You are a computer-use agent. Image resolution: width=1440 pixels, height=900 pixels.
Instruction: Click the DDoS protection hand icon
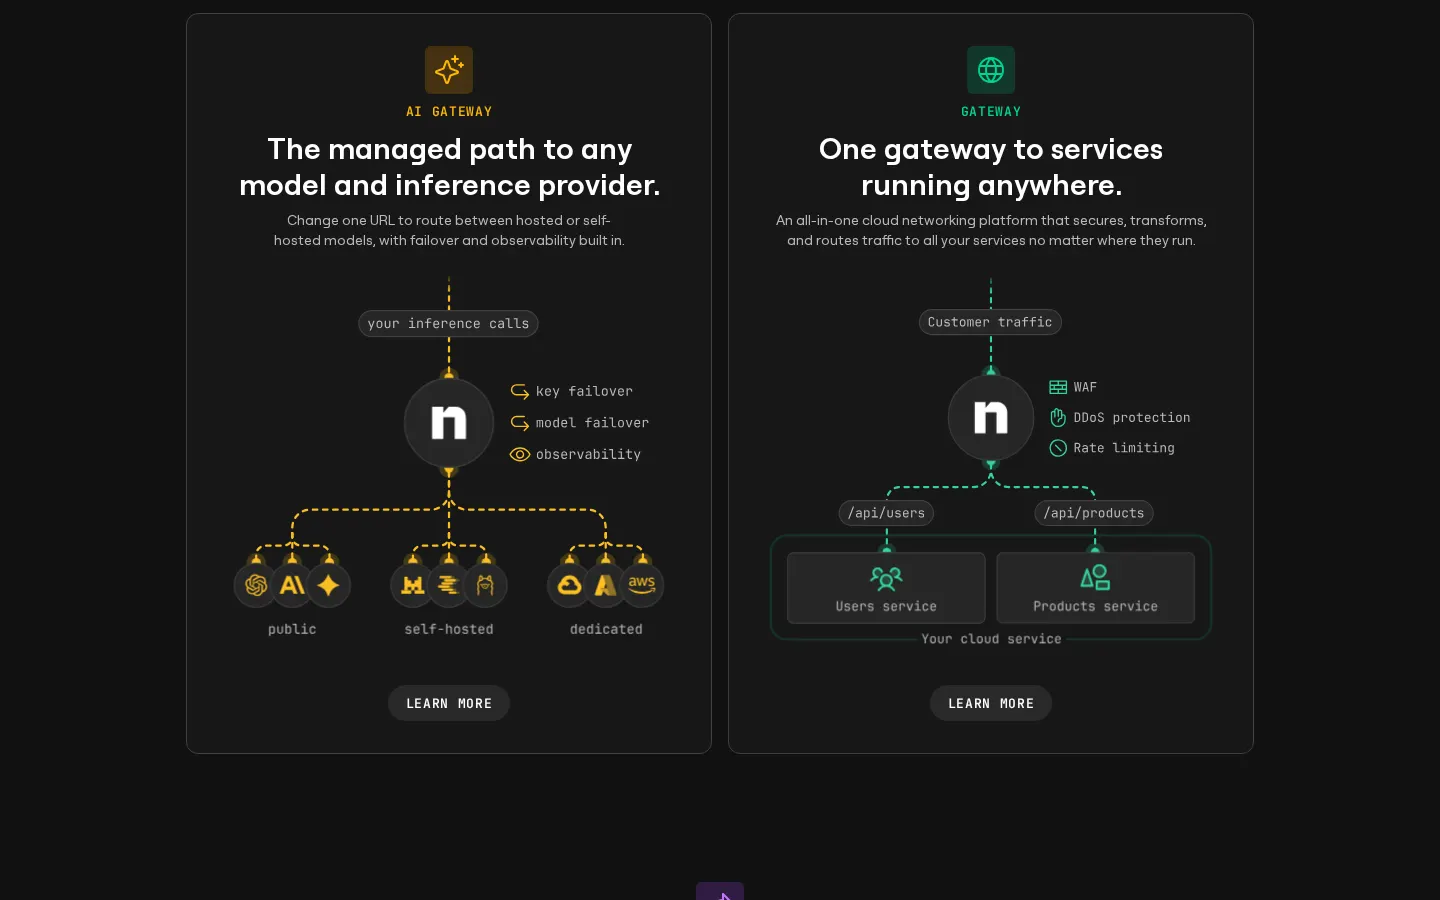coord(1058,417)
